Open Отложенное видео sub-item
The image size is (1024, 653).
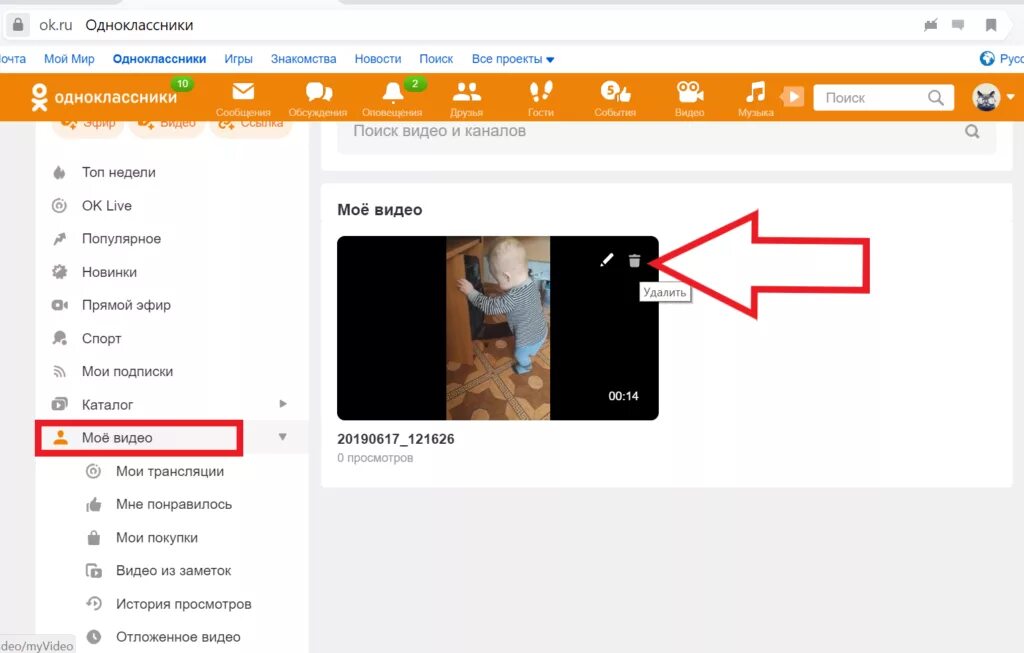(x=178, y=637)
